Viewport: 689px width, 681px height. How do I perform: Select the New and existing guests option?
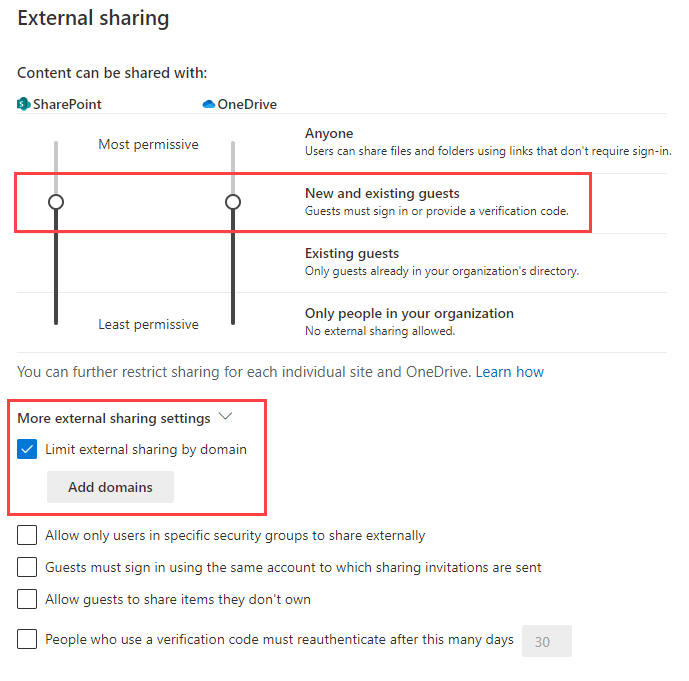pyautogui.click(x=382, y=193)
